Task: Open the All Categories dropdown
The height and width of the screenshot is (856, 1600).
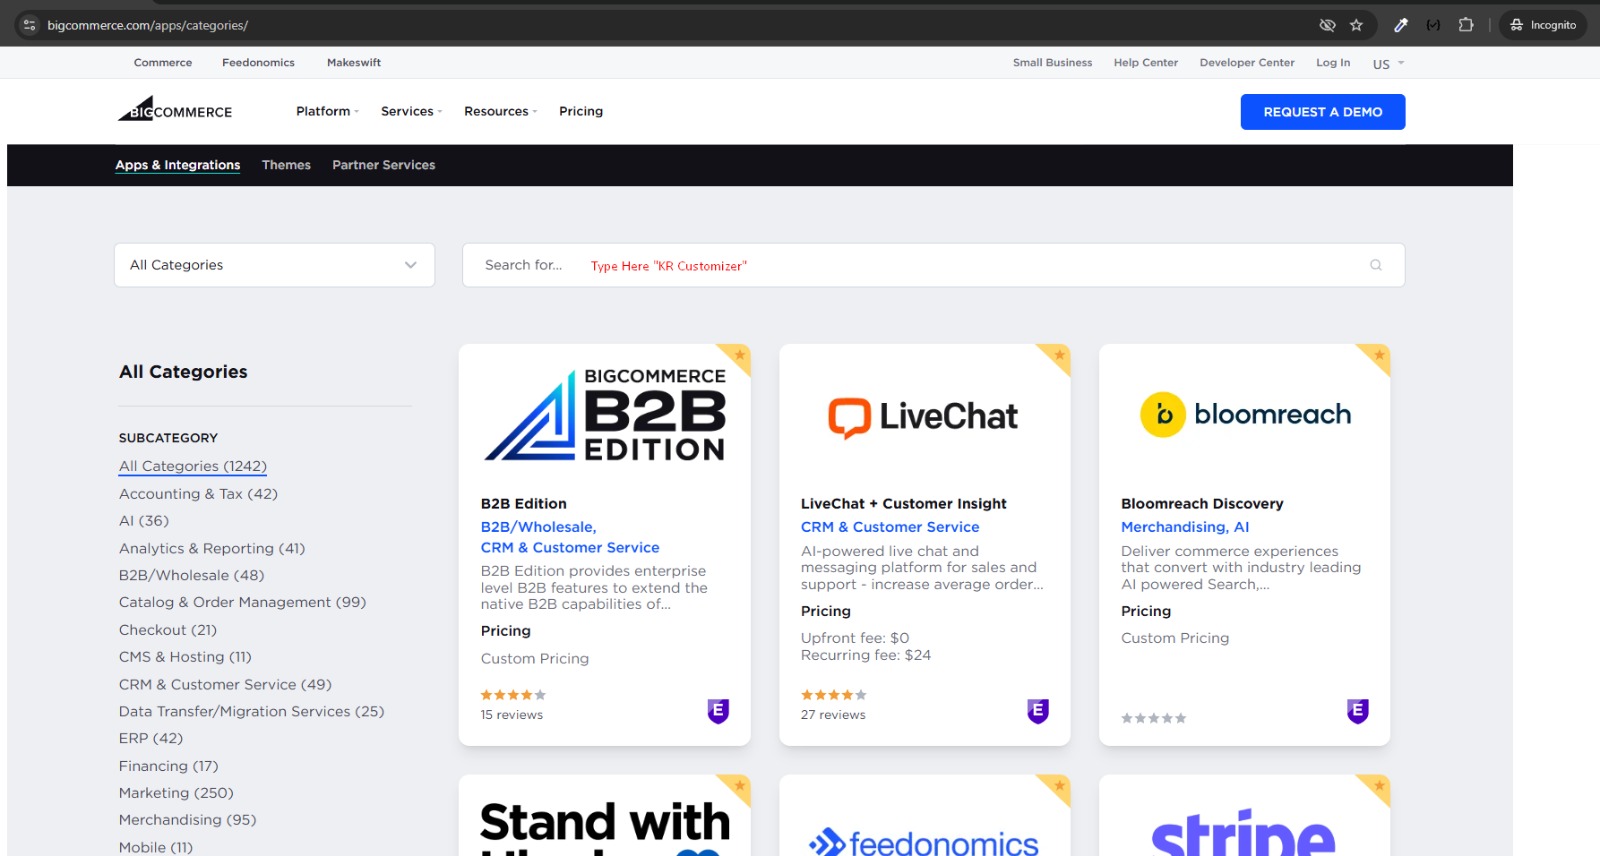Action: (x=274, y=265)
